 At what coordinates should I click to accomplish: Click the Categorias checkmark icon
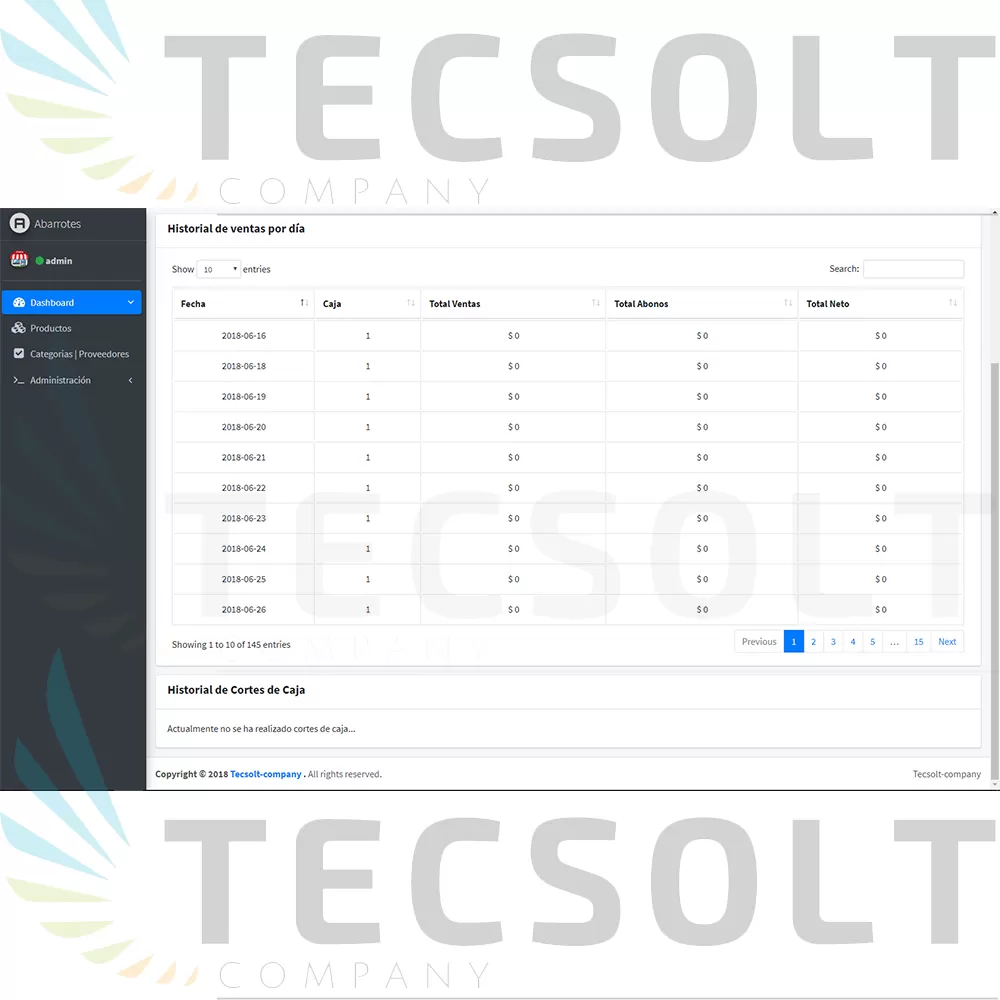[18, 354]
